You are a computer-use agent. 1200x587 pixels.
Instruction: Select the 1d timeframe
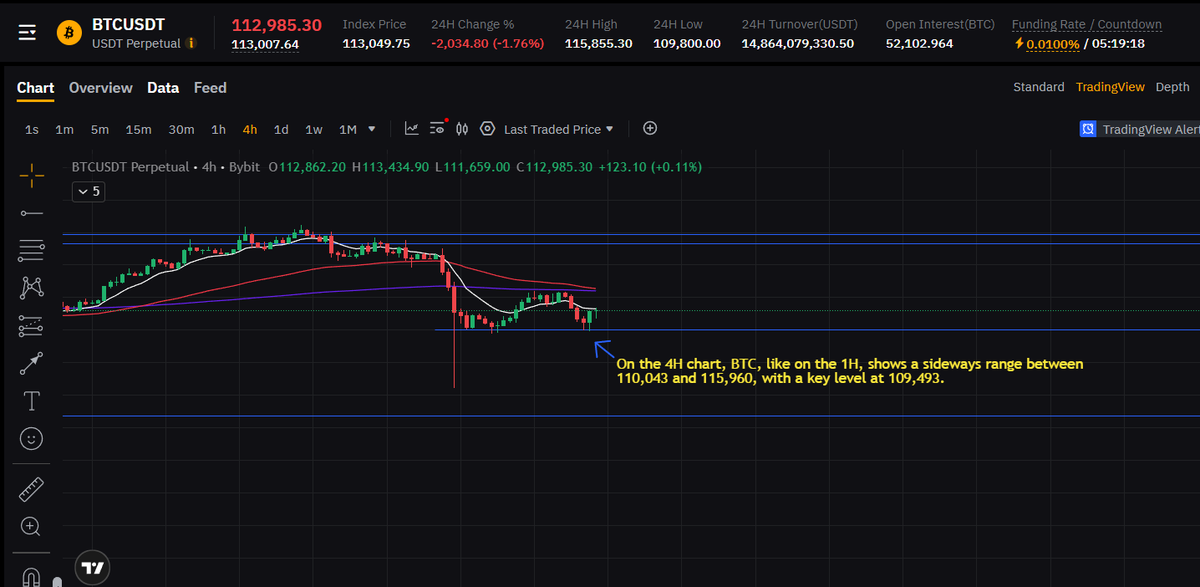click(x=281, y=129)
